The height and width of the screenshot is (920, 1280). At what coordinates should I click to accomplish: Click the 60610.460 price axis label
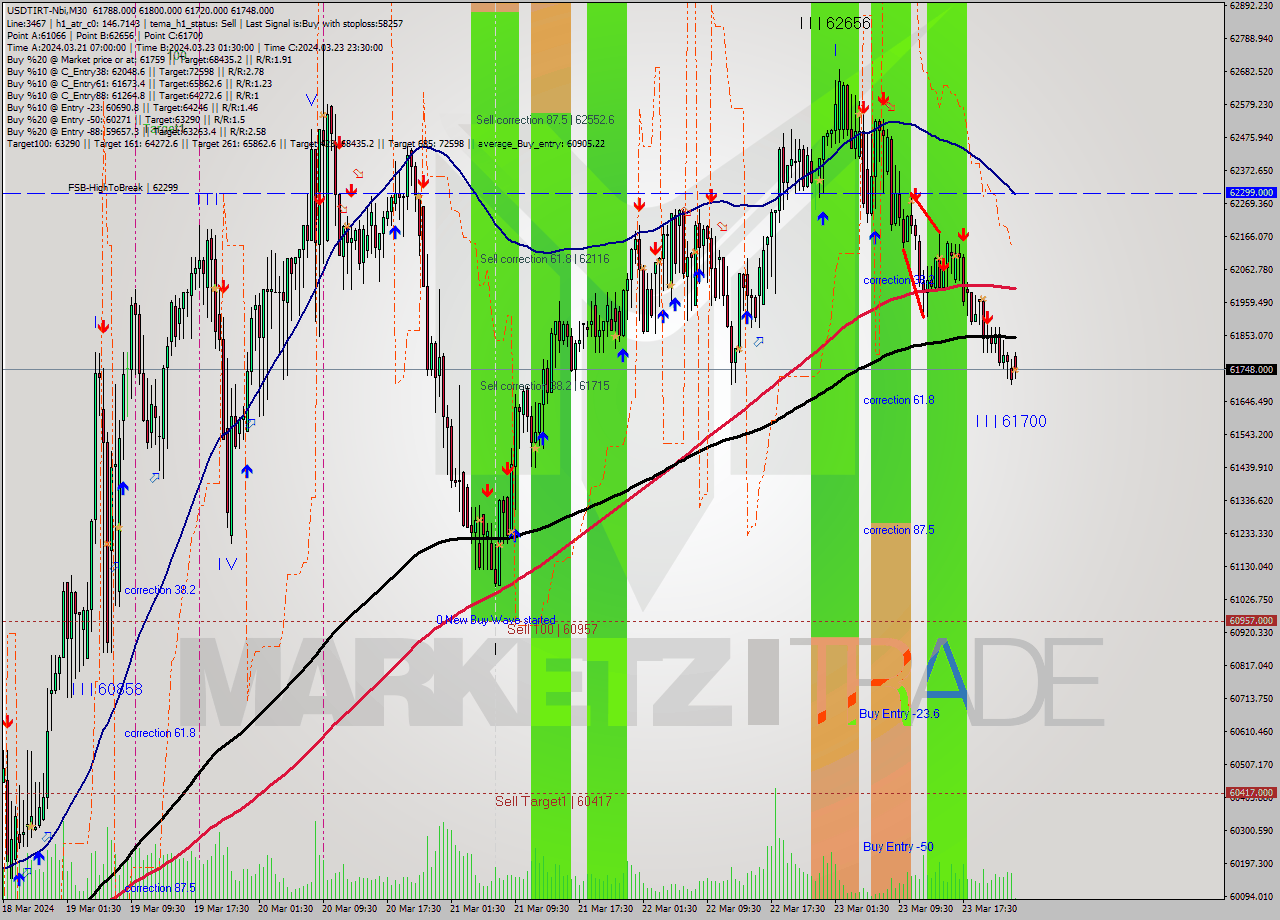click(x=1251, y=731)
